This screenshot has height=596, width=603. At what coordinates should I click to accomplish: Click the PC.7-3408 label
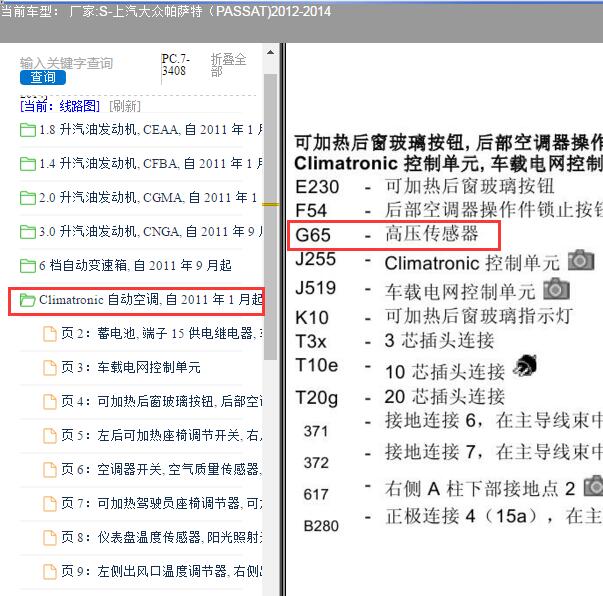176,65
